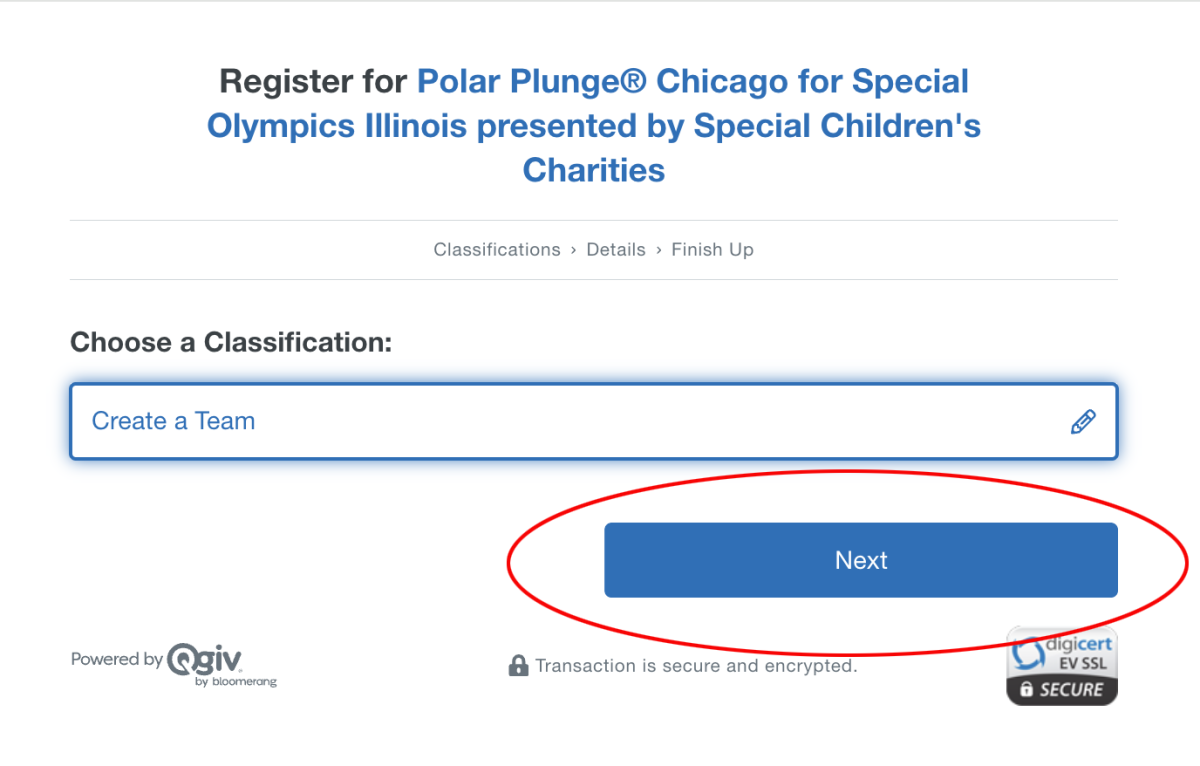Click "Transaction is secure and encrypted" text

tap(696, 666)
